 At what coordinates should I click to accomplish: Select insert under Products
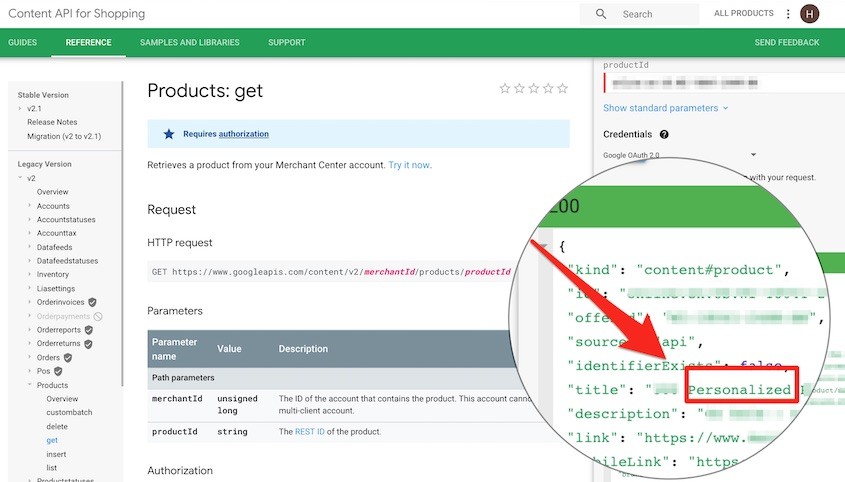tap(56, 454)
